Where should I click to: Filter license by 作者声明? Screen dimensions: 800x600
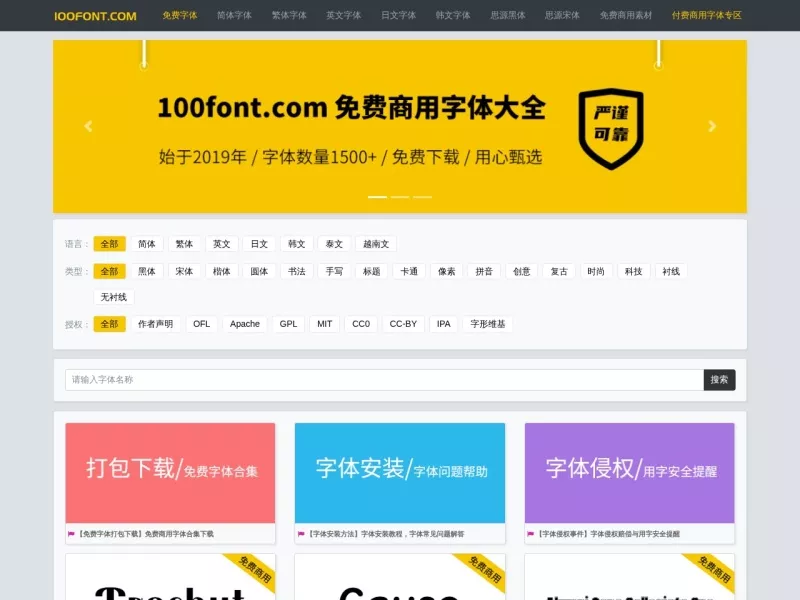[156, 324]
